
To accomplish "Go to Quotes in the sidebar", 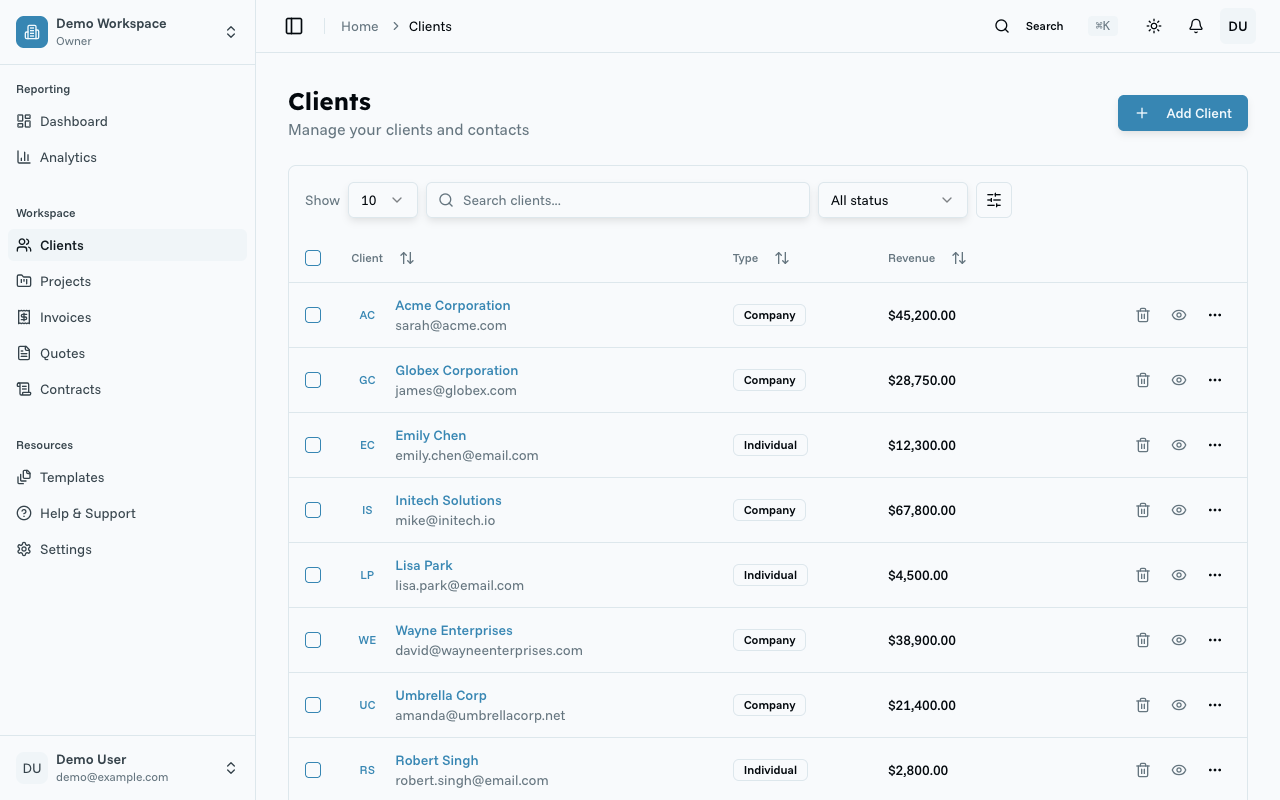I will click(x=127, y=353).
